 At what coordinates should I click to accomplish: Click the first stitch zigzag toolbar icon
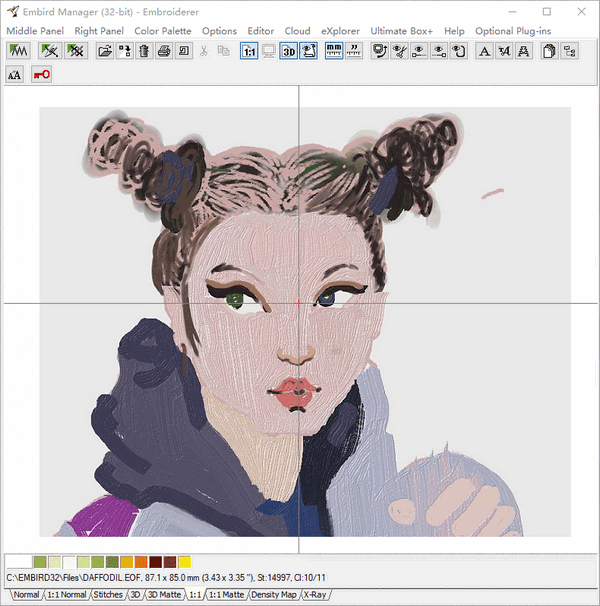[17, 51]
